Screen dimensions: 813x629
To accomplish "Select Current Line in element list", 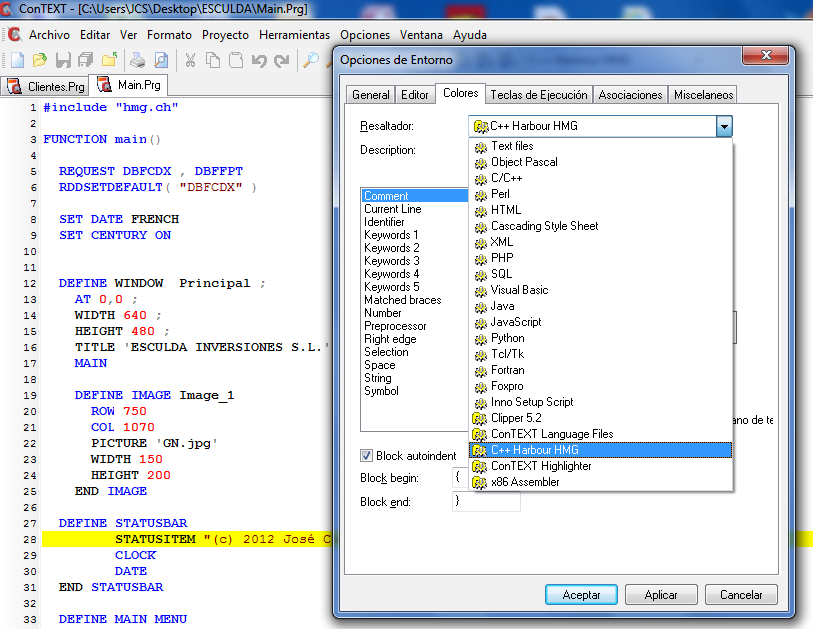I will tap(414, 209).
